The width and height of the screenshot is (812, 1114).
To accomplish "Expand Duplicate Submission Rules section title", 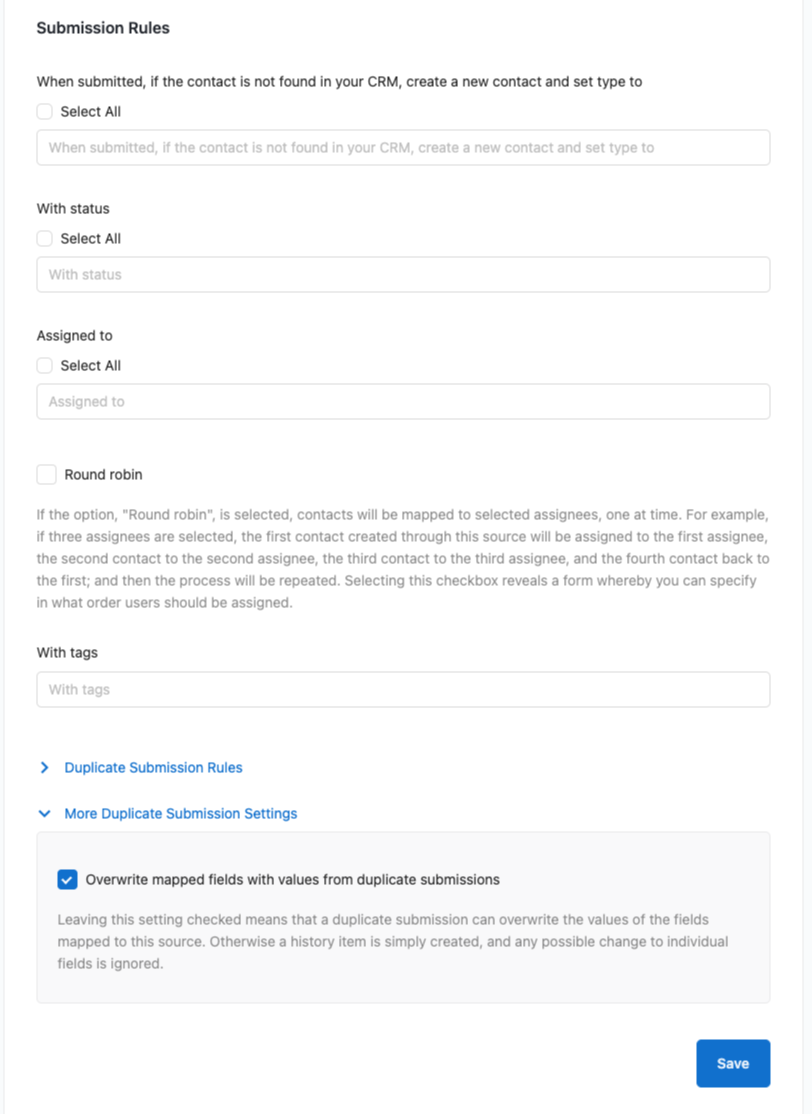I will click(153, 767).
